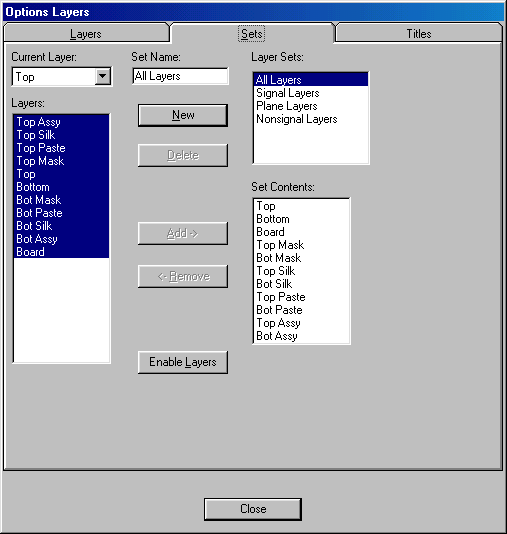Select Bottom in Set Contents list

click(x=301, y=219)
